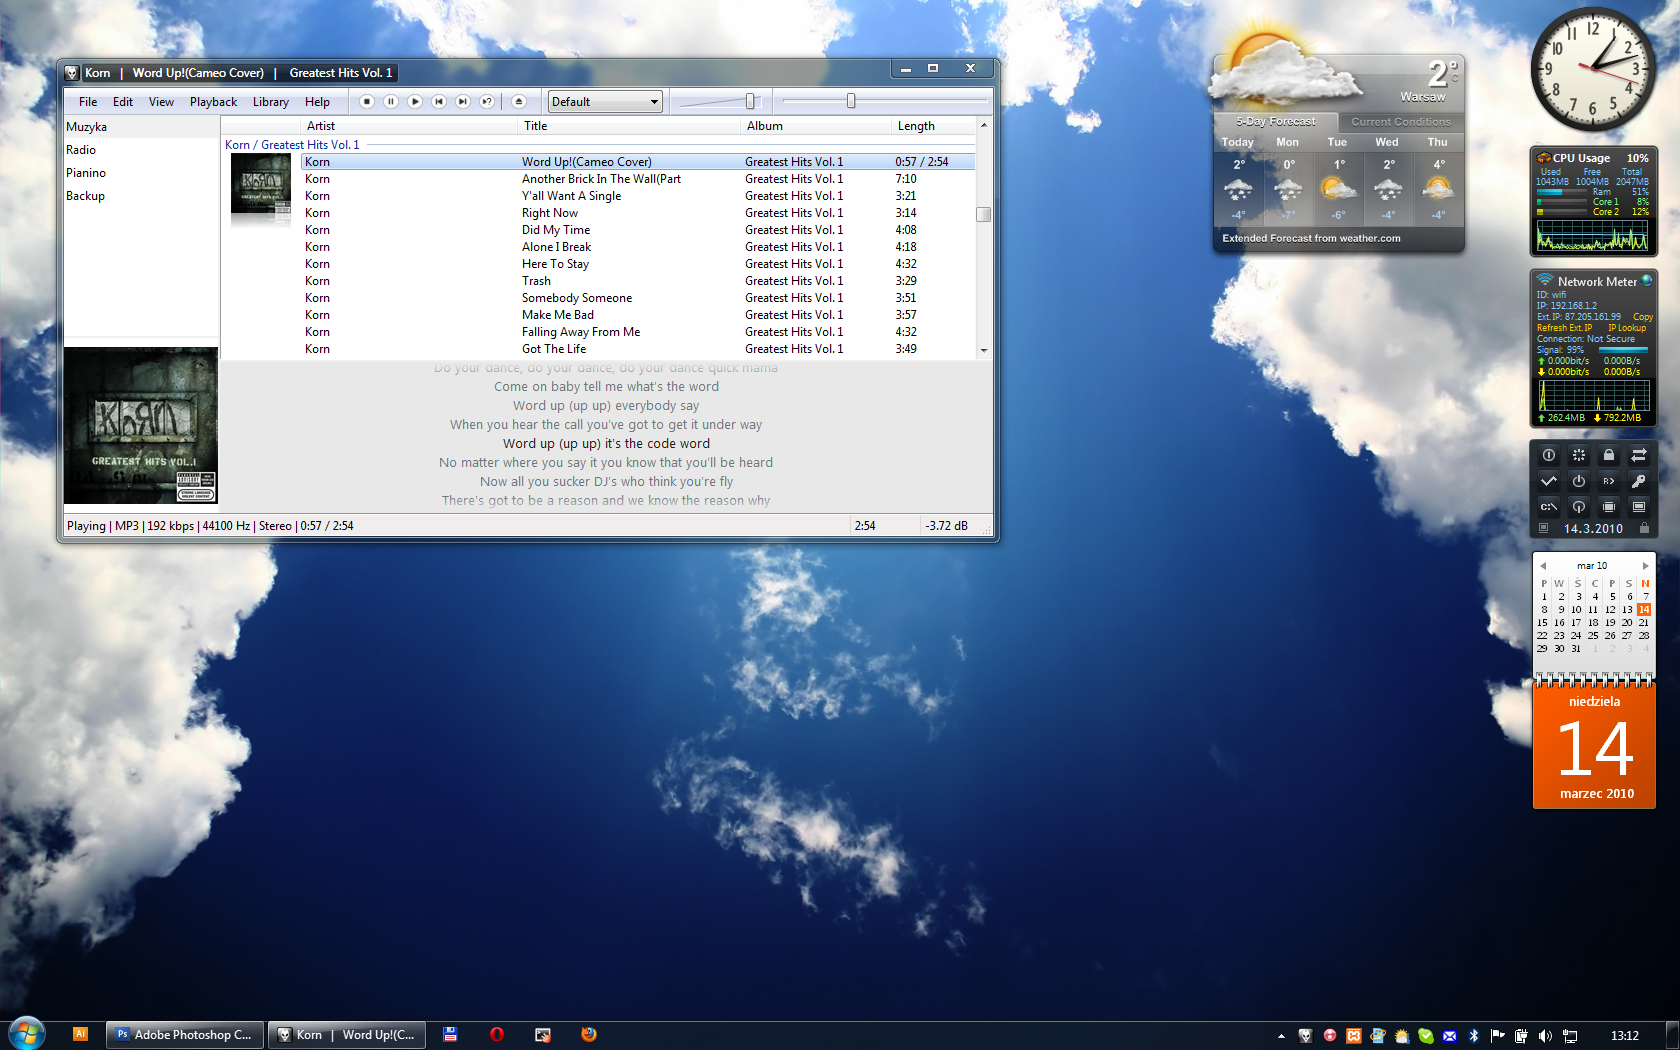Screen dimensions: 1680x1050
Task: Play a random track
Action: pos(487,101)
